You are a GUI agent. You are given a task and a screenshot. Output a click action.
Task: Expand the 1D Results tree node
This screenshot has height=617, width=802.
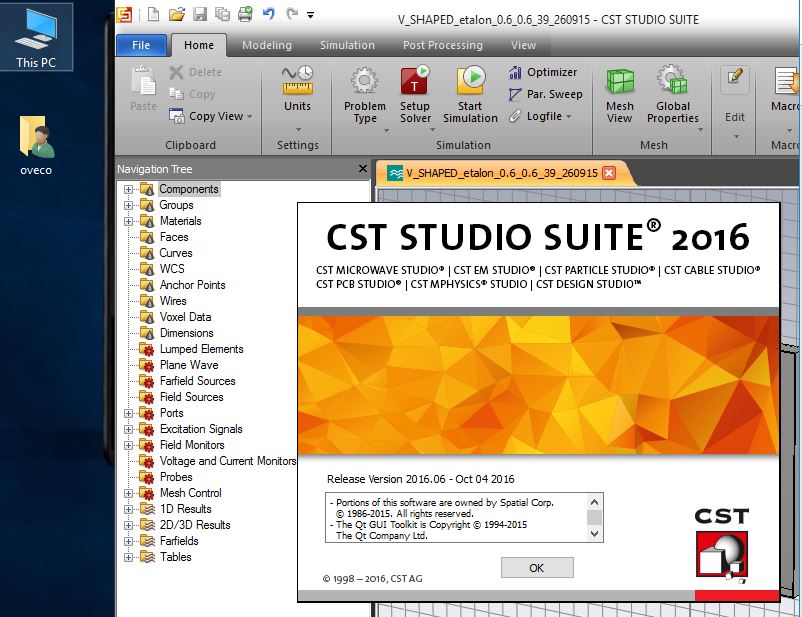tap(128, 509)
